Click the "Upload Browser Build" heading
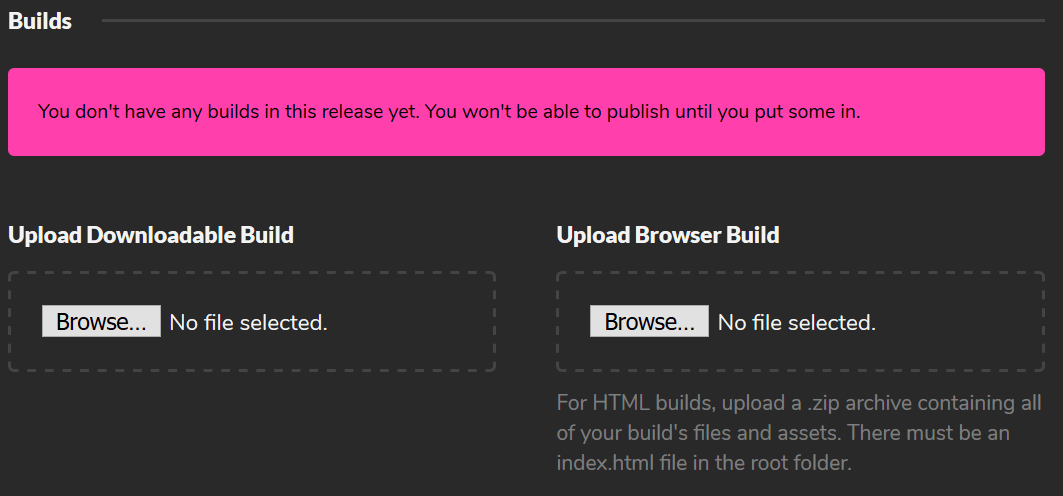This screenshot has height=496, width=1063. (668, 236)
